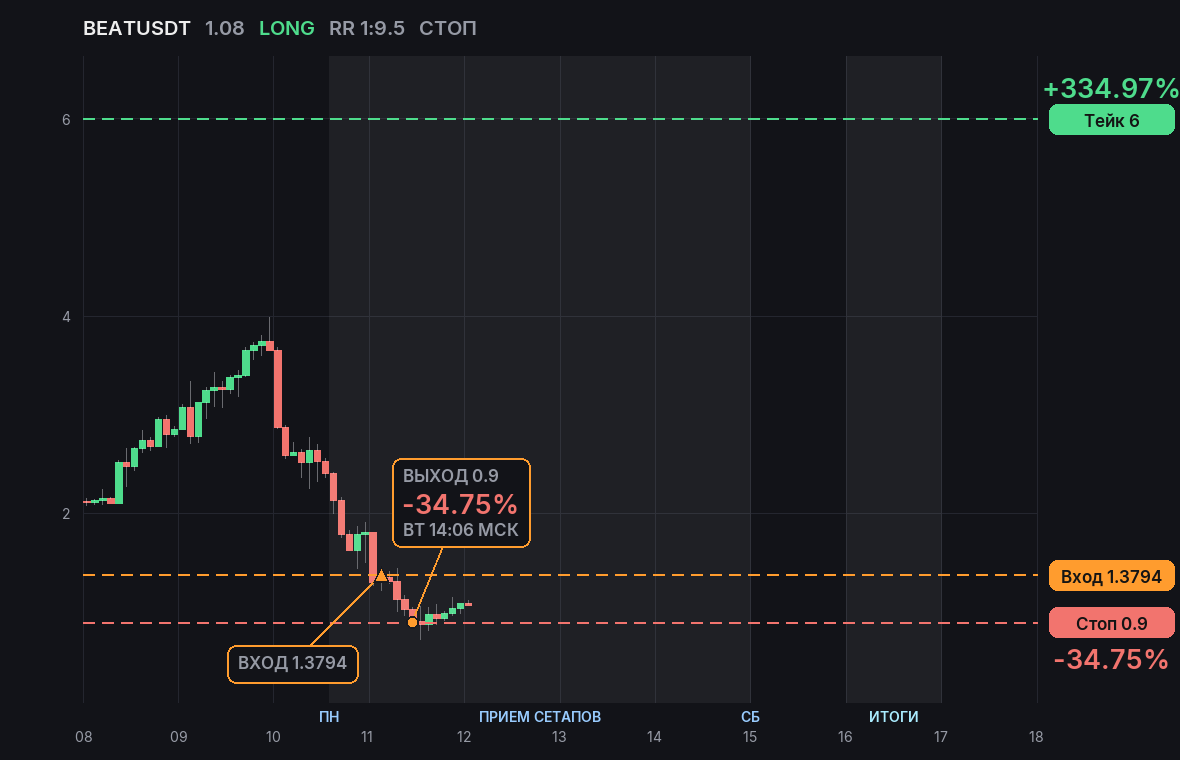Click the ВХОД 1.3794 entry callout box
The width and height of the screenshot is (1180, 760).
(293, 664)
